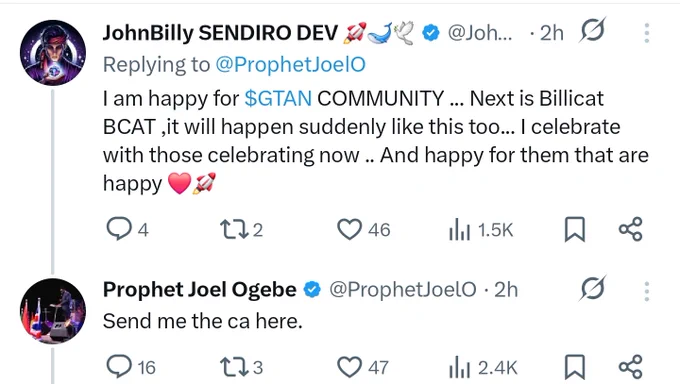This screenshot has width=680, height=384.
Task: Repost JohnBilly's tweet with retweet icon
Action: (x=234, y=230)
